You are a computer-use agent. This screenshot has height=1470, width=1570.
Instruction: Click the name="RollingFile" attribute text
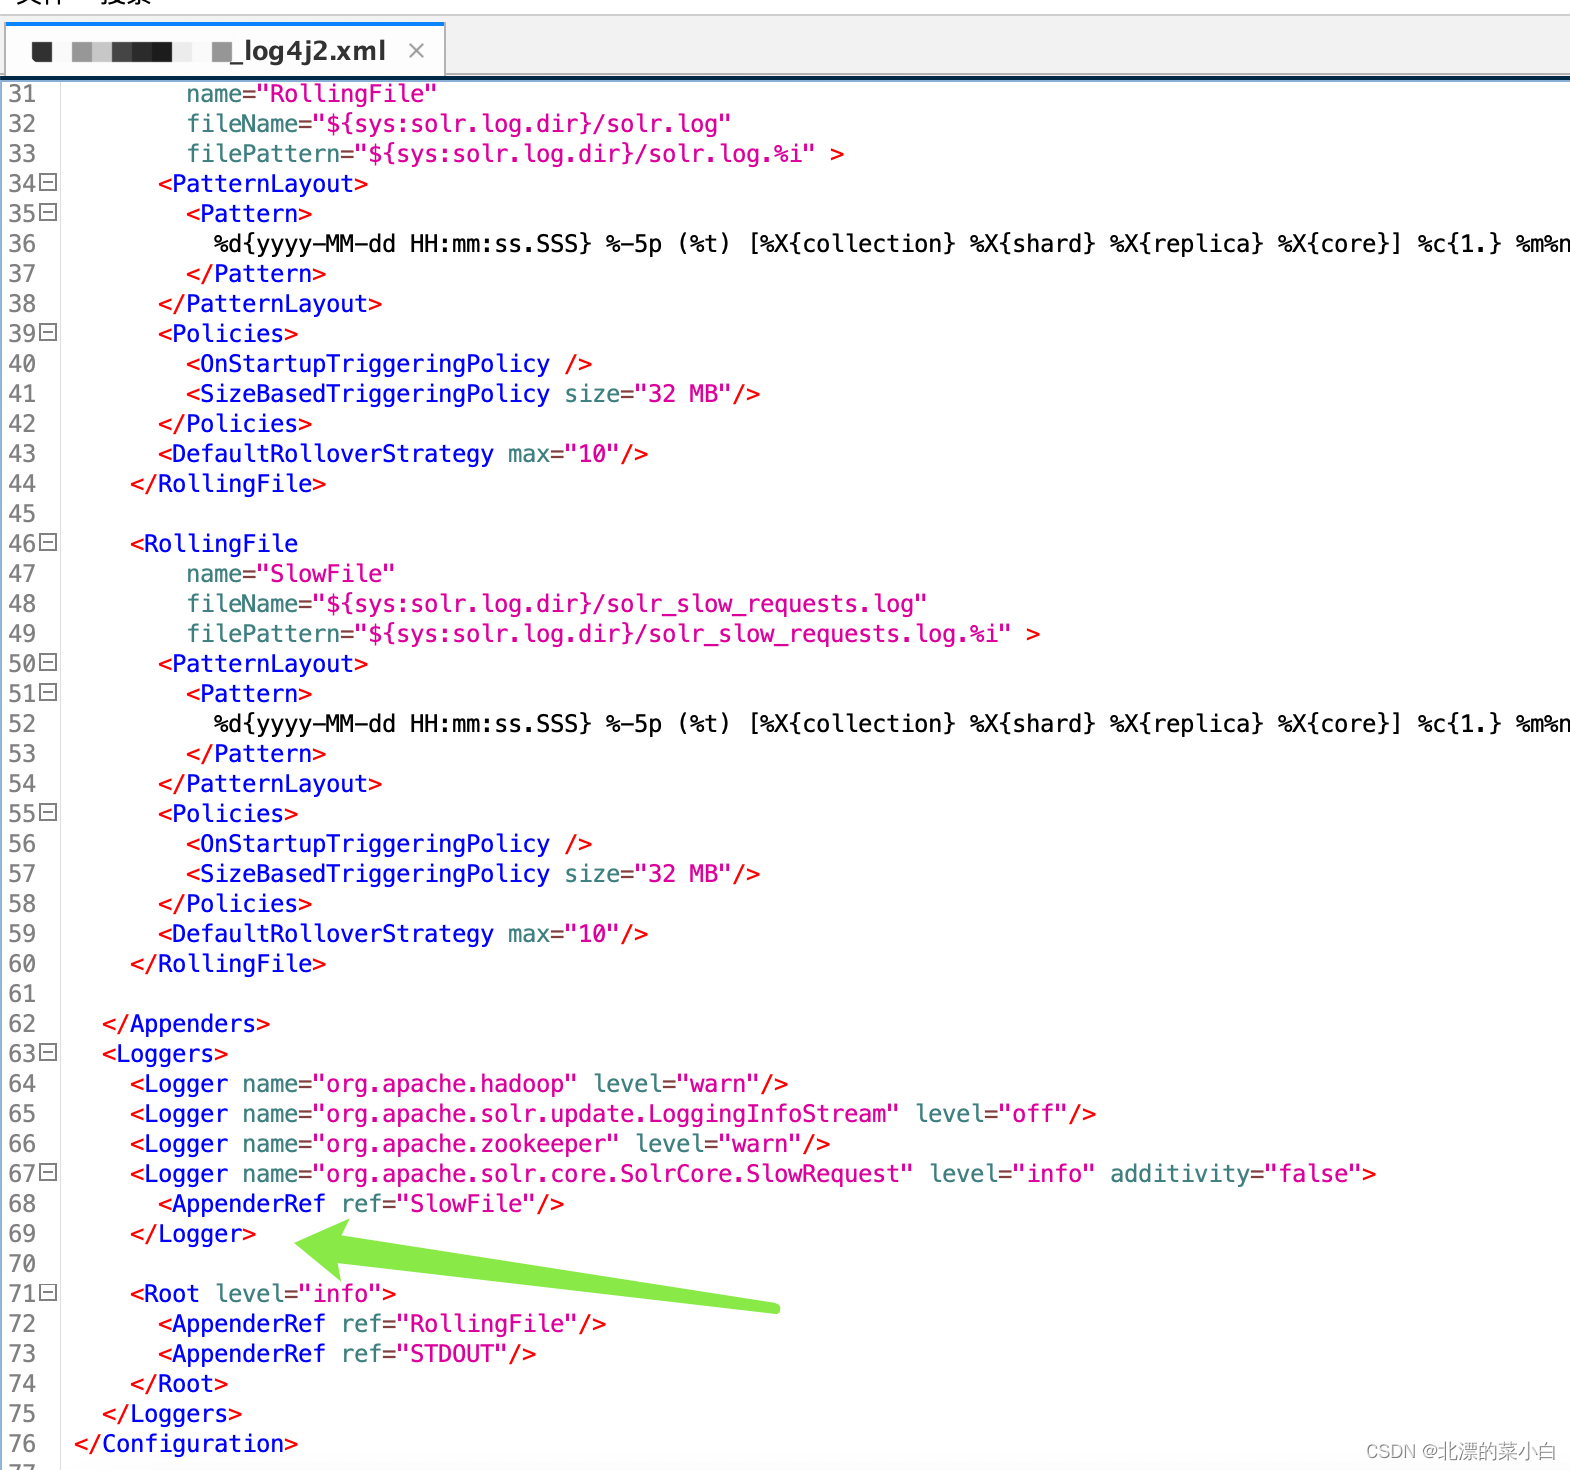(x=311, y=94)
